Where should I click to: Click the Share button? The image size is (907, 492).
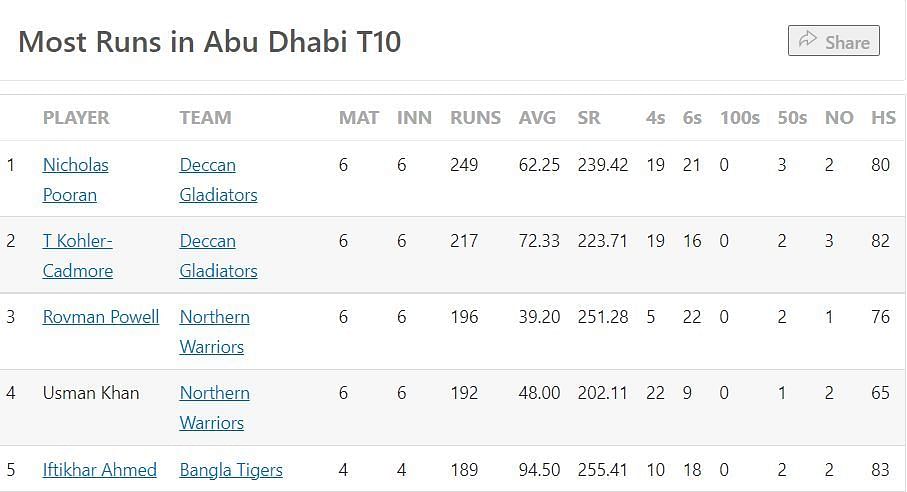pos(834,41)
